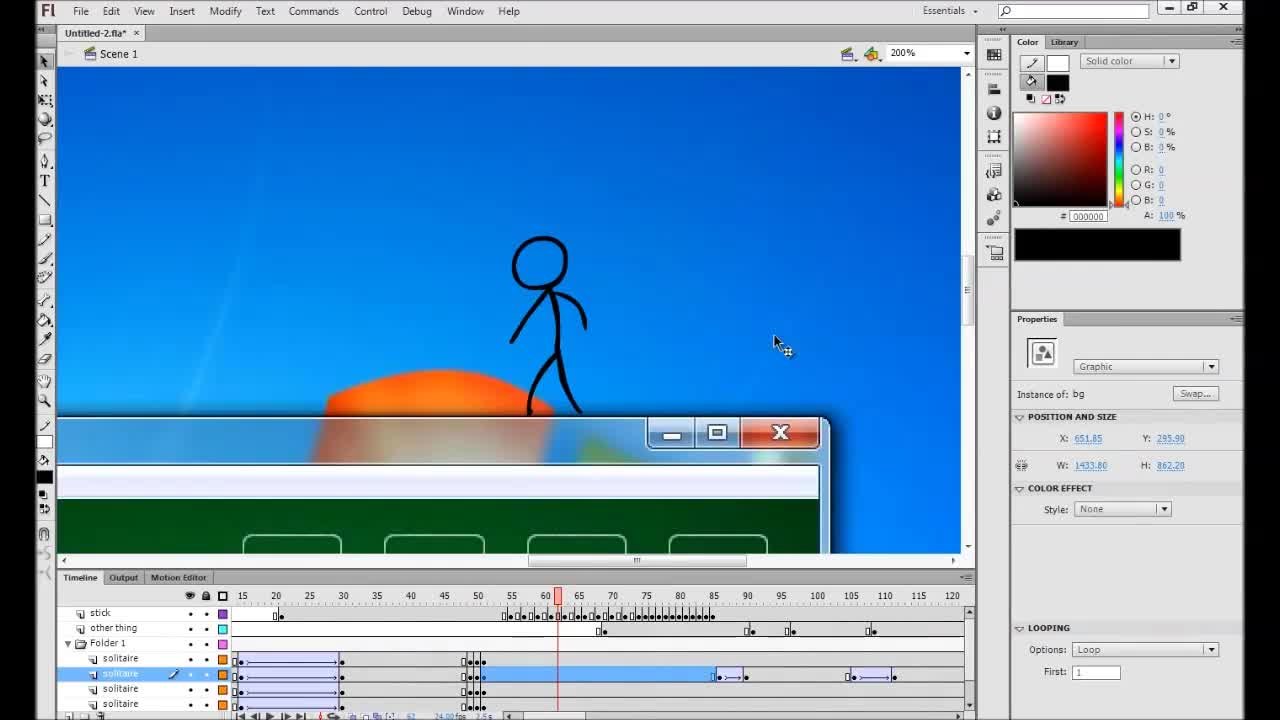Open the Solid color type dropdown
The height and width of the screenshot is (720, 1280).
pos(1129,61)
